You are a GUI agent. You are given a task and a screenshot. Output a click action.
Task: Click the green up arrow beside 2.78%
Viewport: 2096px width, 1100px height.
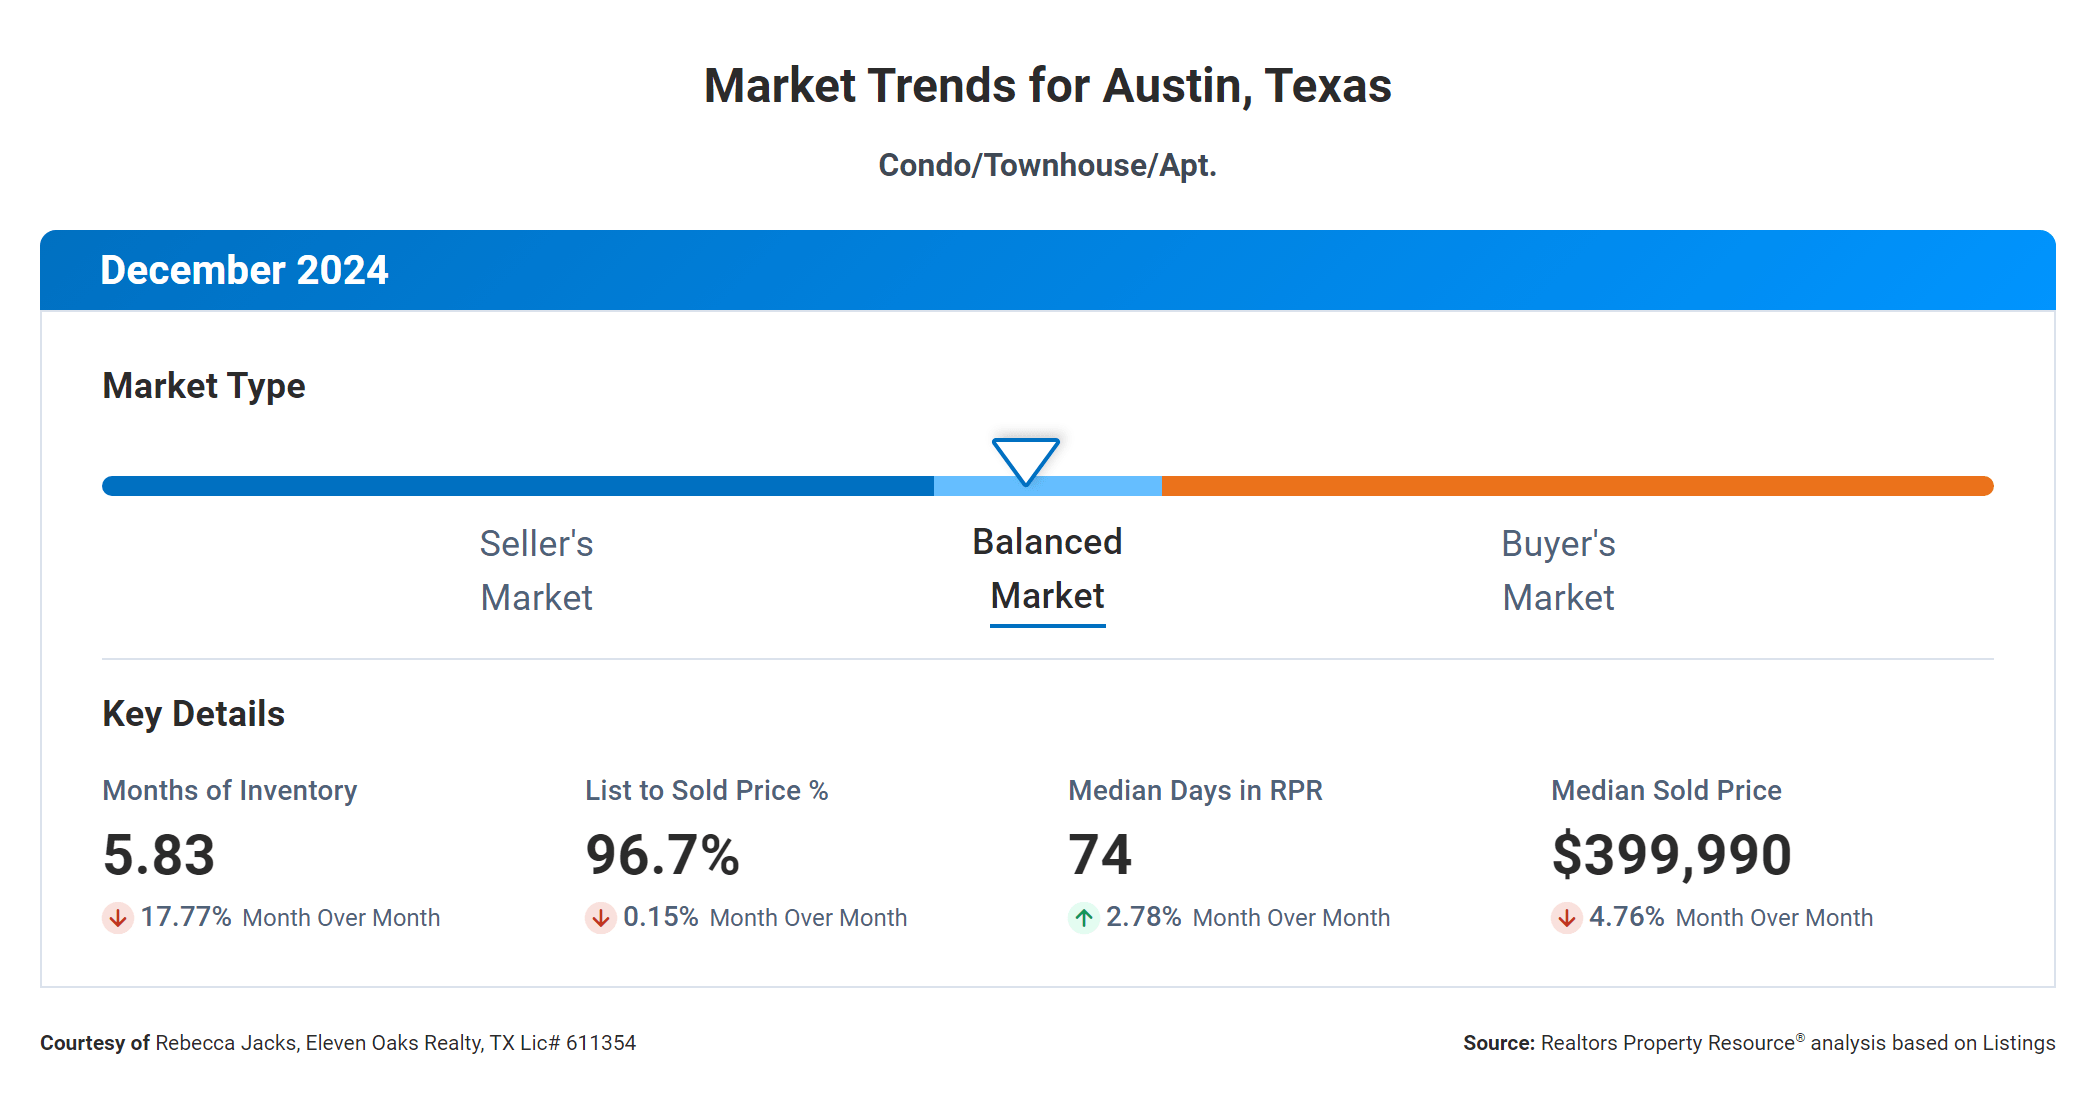pos(1083,917)
